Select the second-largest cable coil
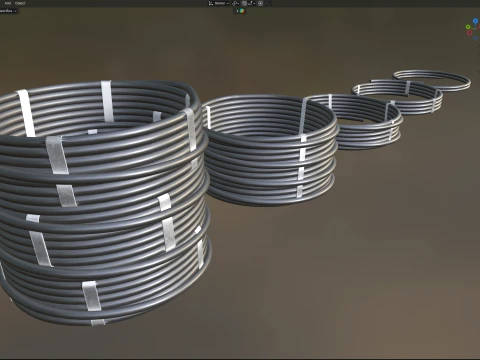Image resolution: width=480 pixels, height=360 pixels. tap(270, 150)
